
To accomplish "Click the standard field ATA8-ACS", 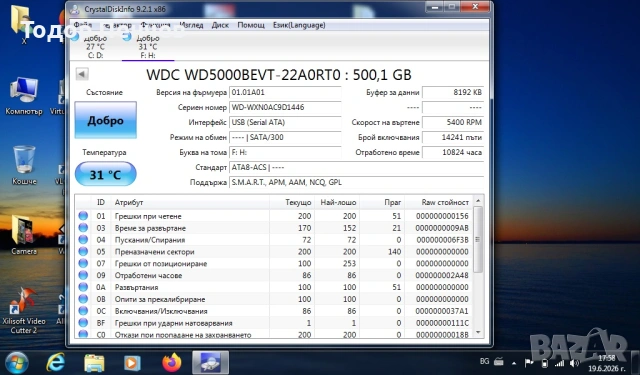I will point(356,167).
